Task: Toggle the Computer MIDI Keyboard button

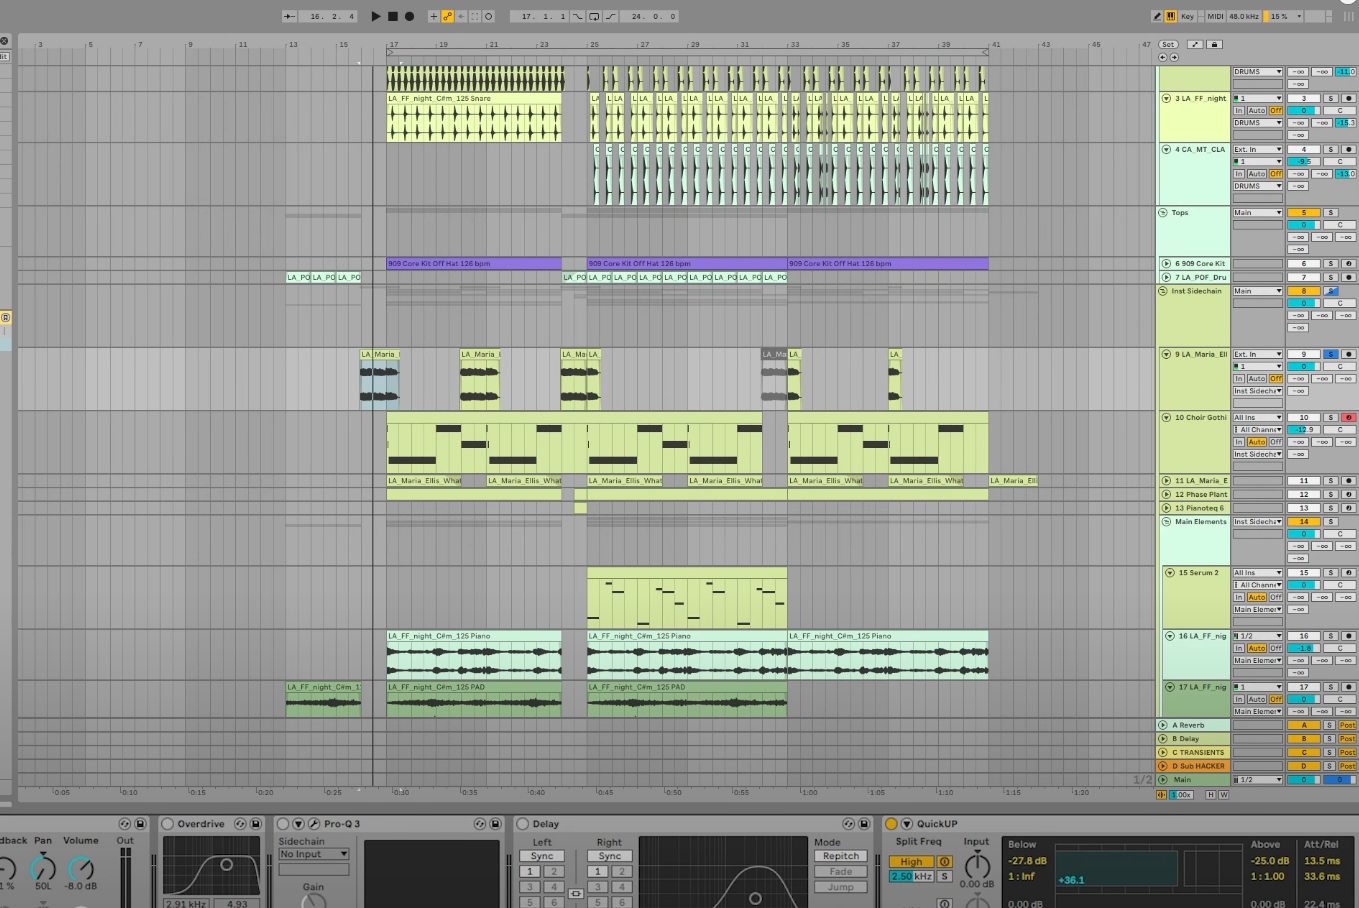Action: pos(1171,16)
